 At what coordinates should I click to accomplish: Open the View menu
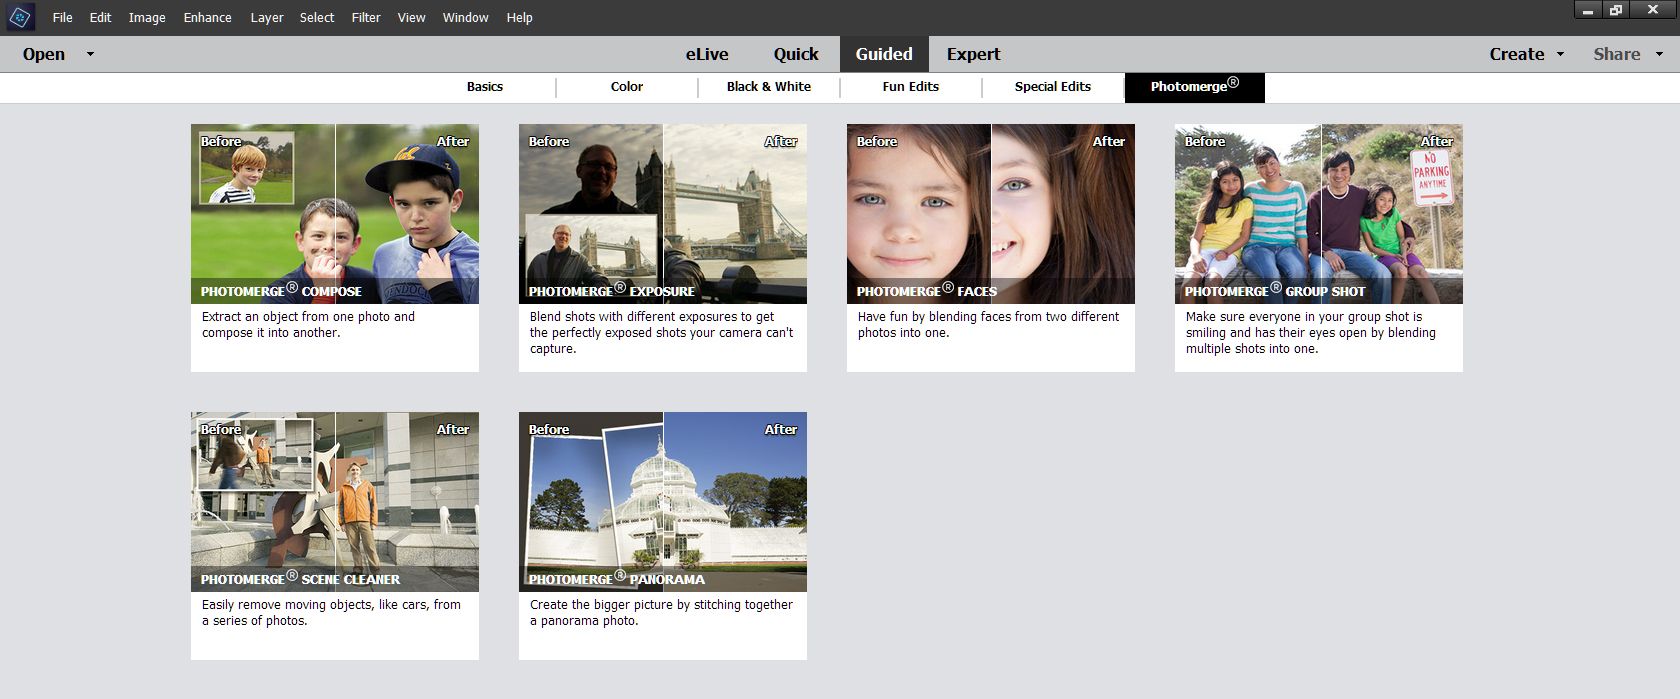click(411, 18)
